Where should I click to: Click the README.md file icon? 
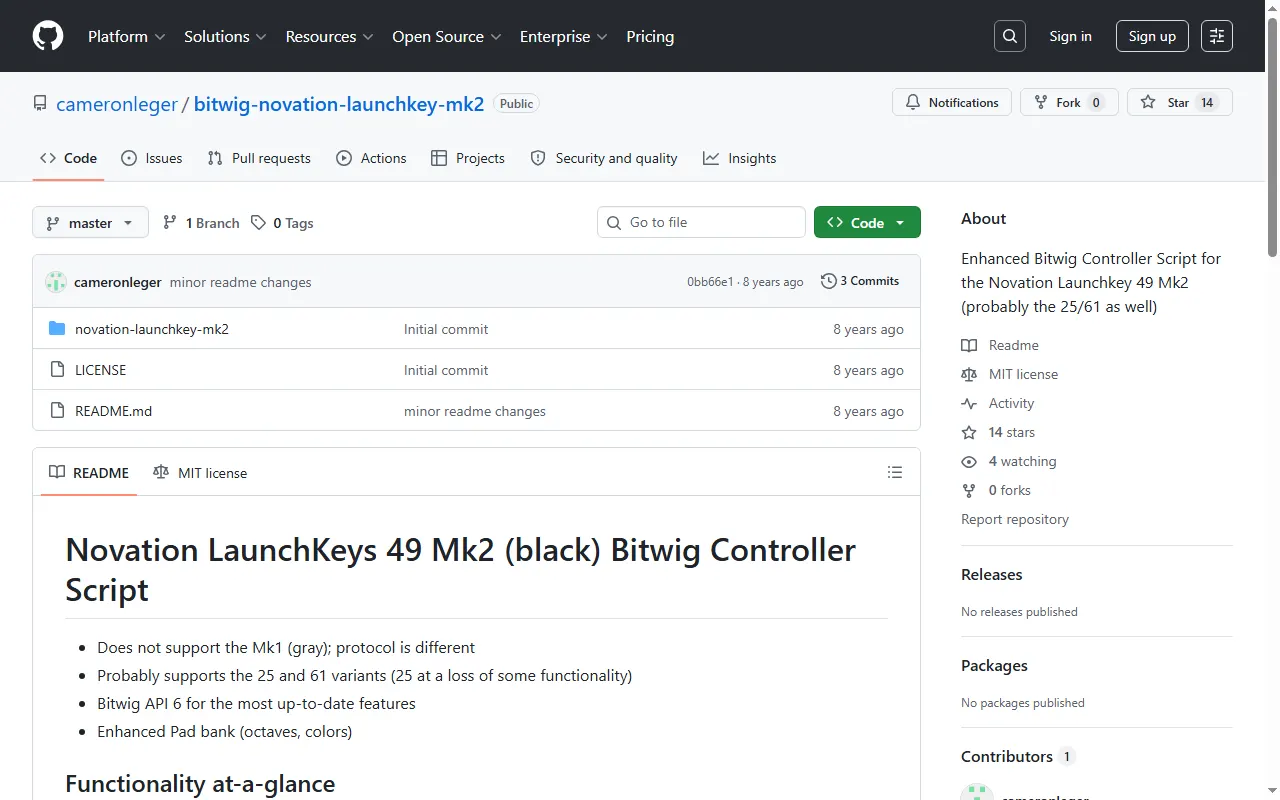pos(57,411)
